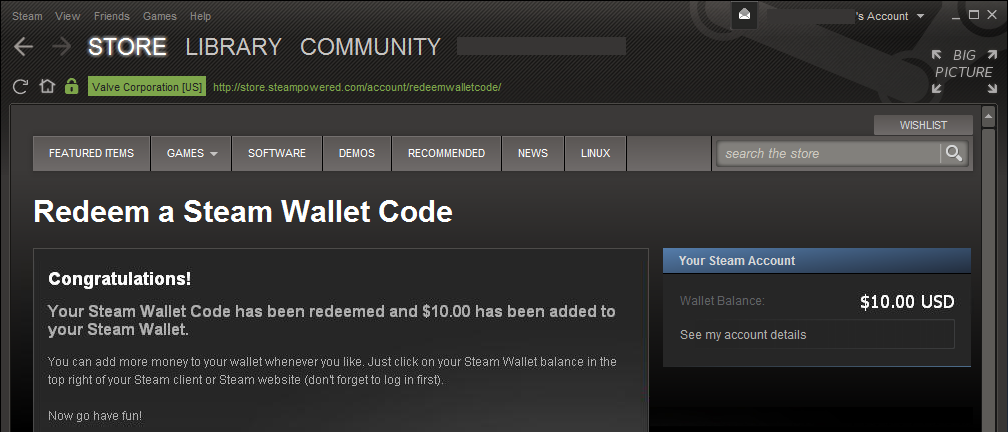Reload the page with the refresh icon
The image size is (1008, 432).
point(20,87)
